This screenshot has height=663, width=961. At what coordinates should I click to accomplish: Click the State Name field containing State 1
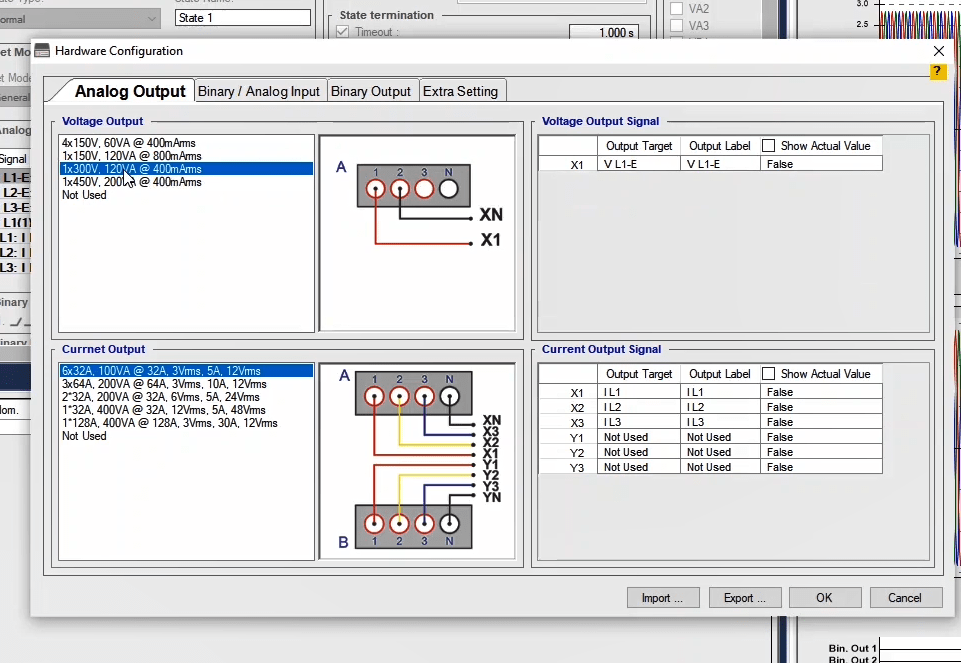click(x=243, y=18)
